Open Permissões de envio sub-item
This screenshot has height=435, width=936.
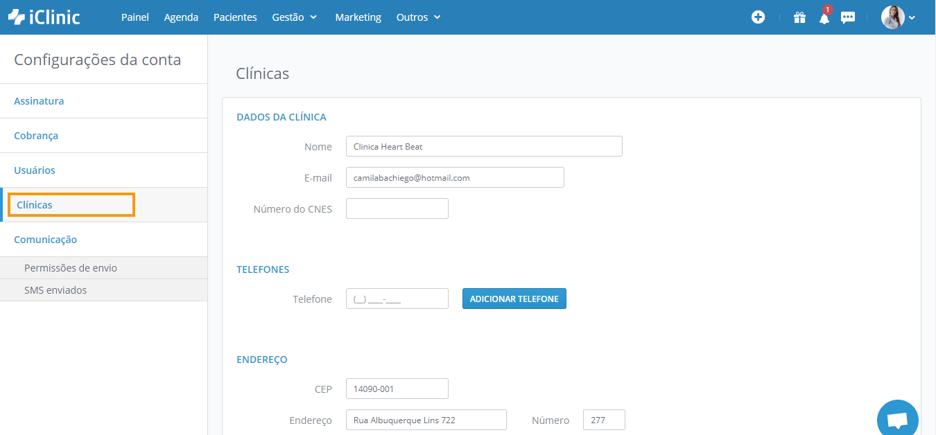(x=70, y=268)
